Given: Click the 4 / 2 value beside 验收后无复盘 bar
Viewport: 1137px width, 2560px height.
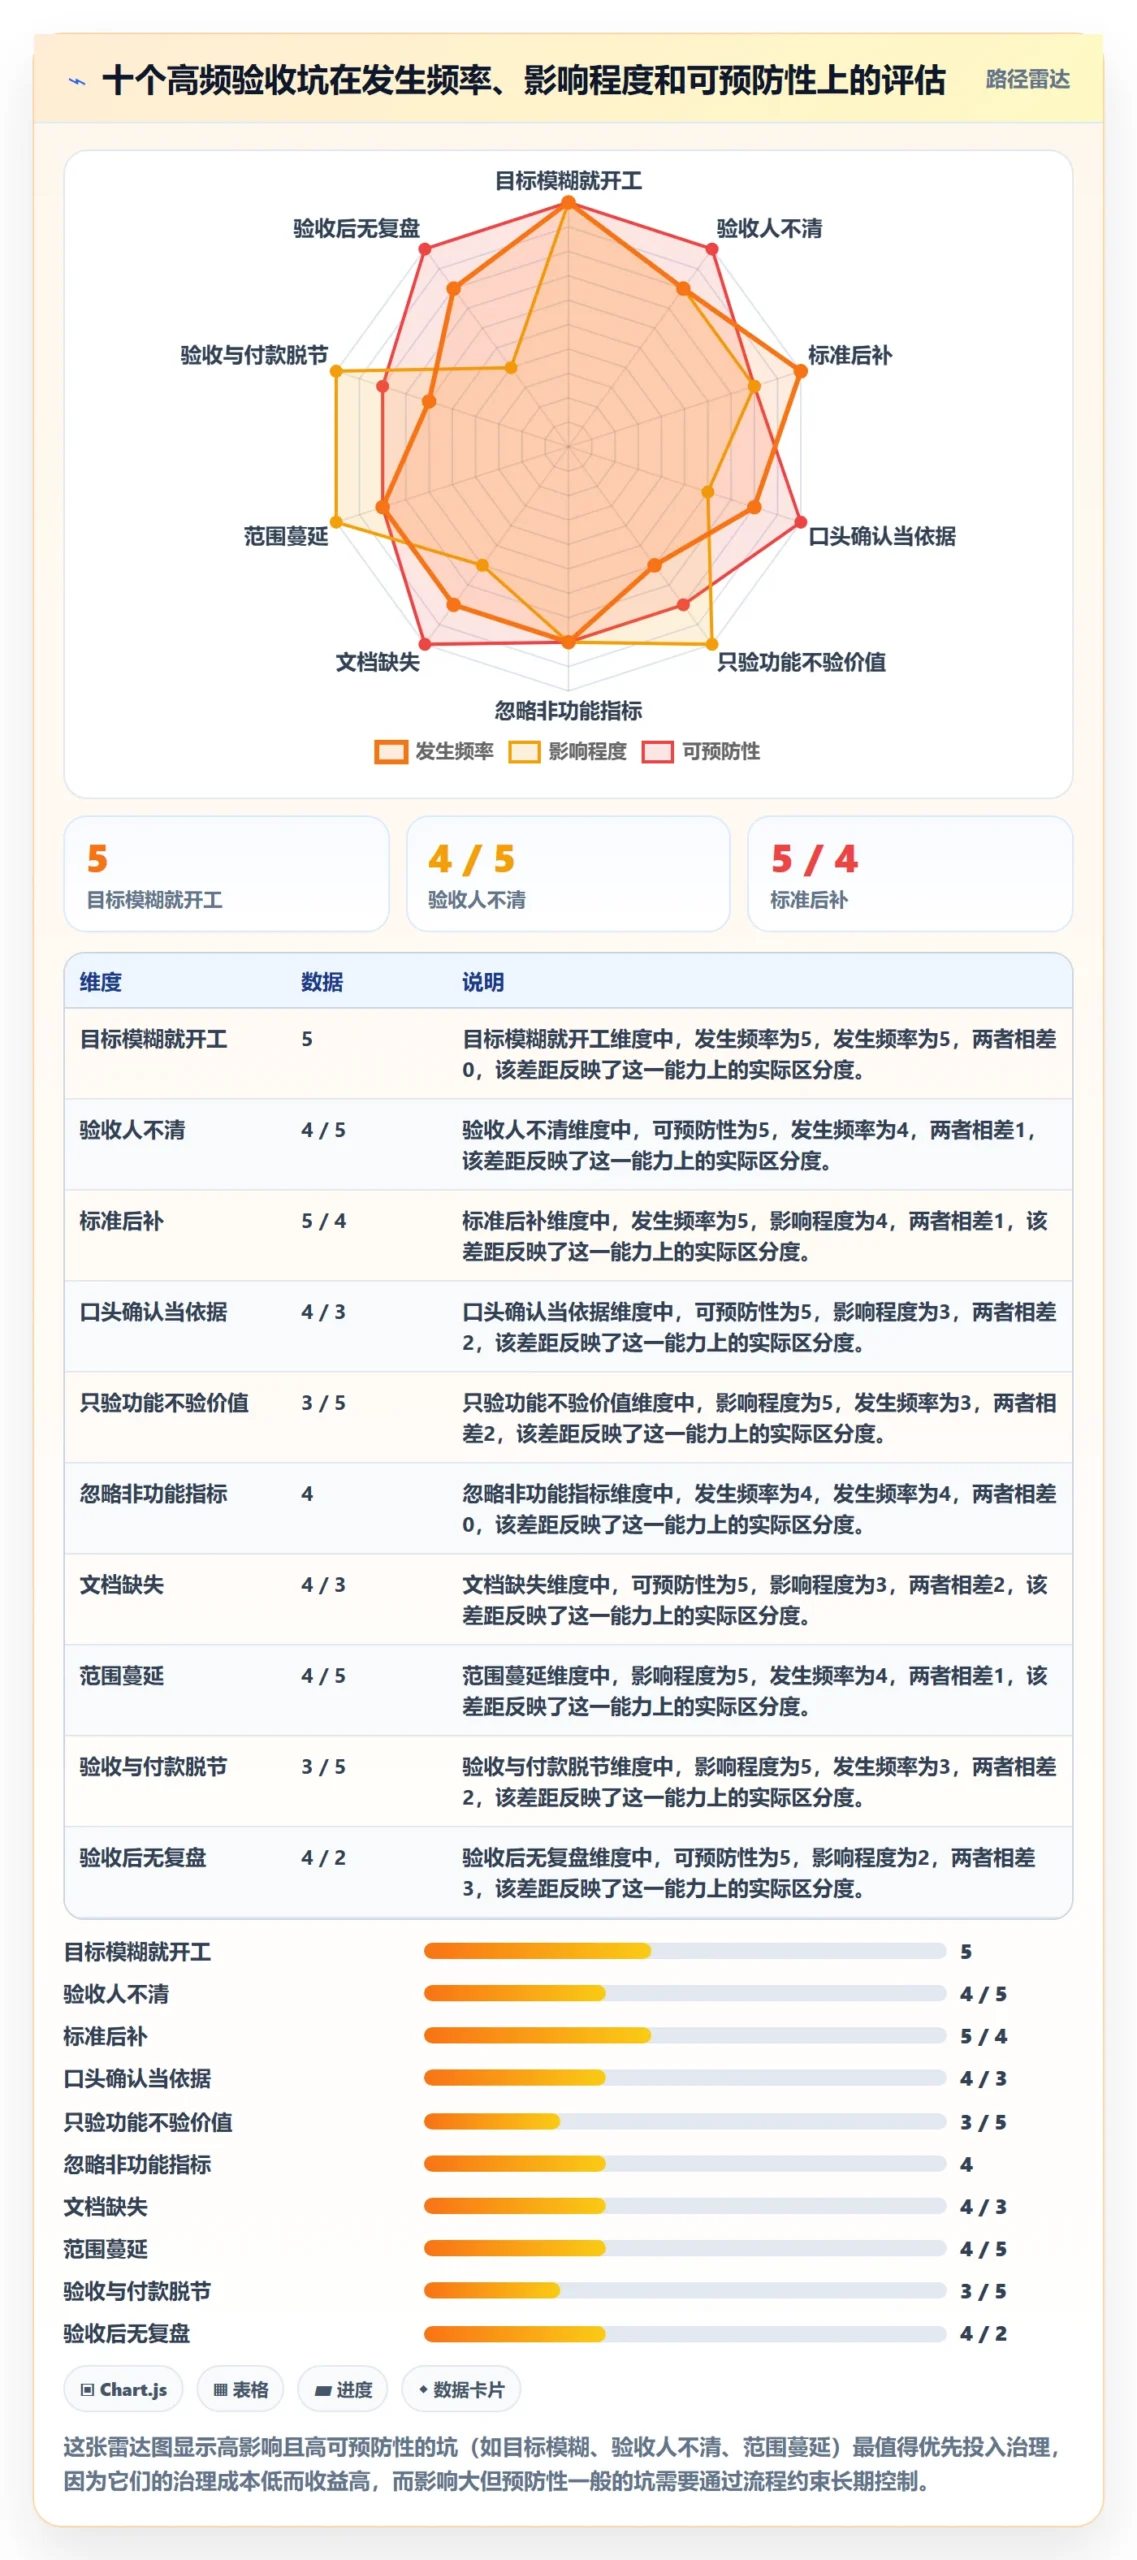Looking at the screenshot, I should pyautogui.click(x=983, y=2334).
